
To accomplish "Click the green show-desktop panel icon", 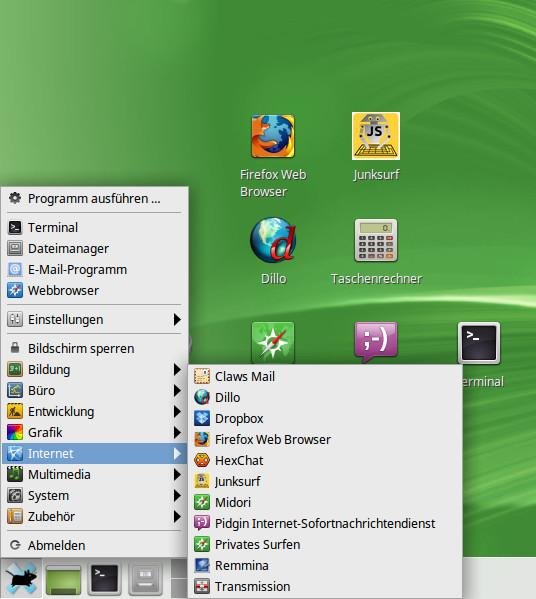I will pyautogui.click(x=63, y=579).
